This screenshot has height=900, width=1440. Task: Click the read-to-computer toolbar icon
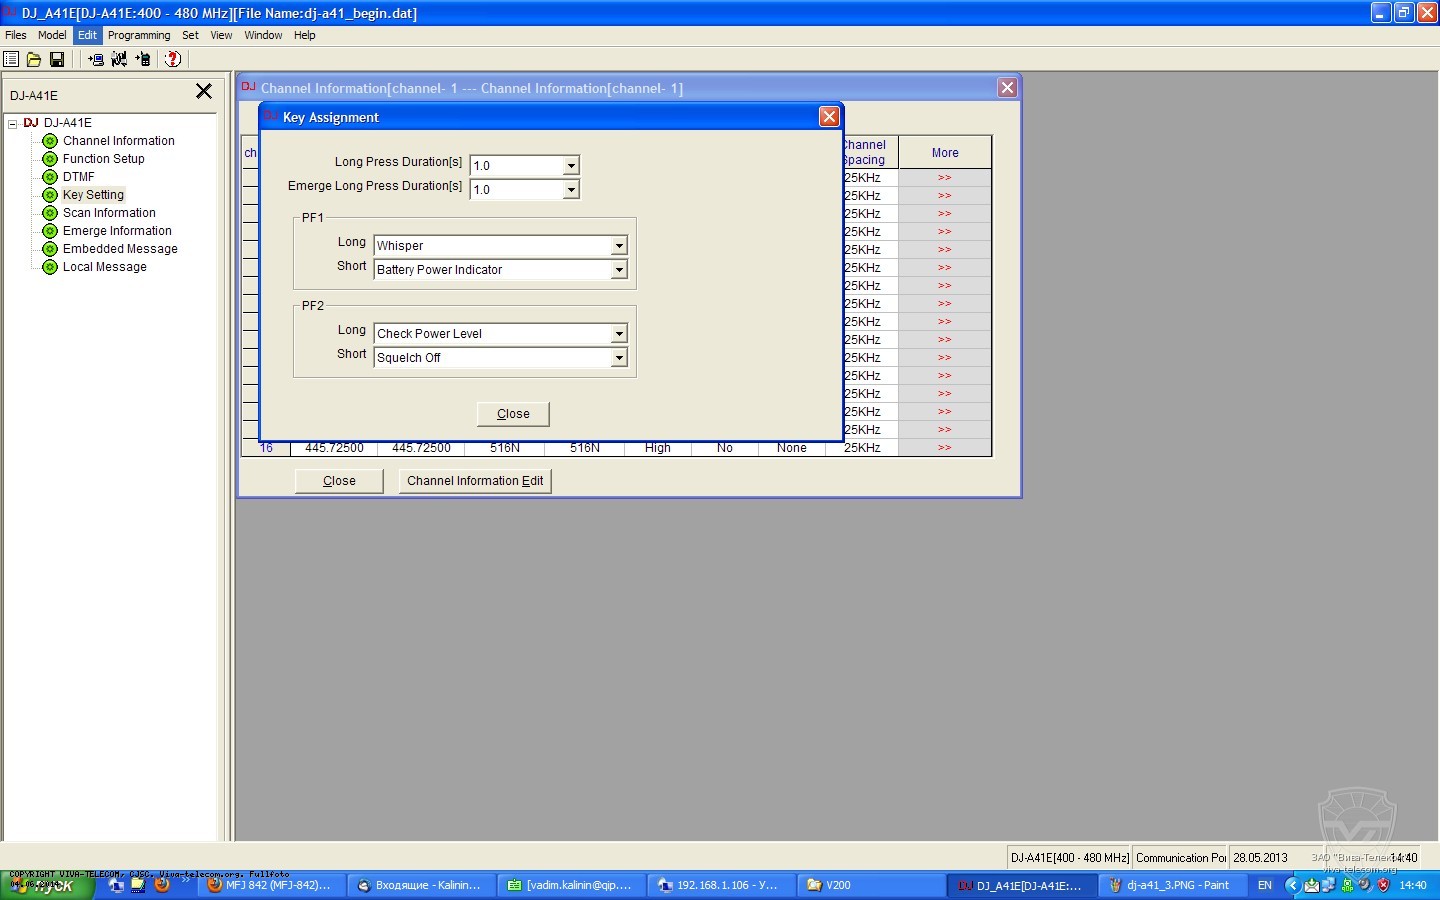coord(96,59)
